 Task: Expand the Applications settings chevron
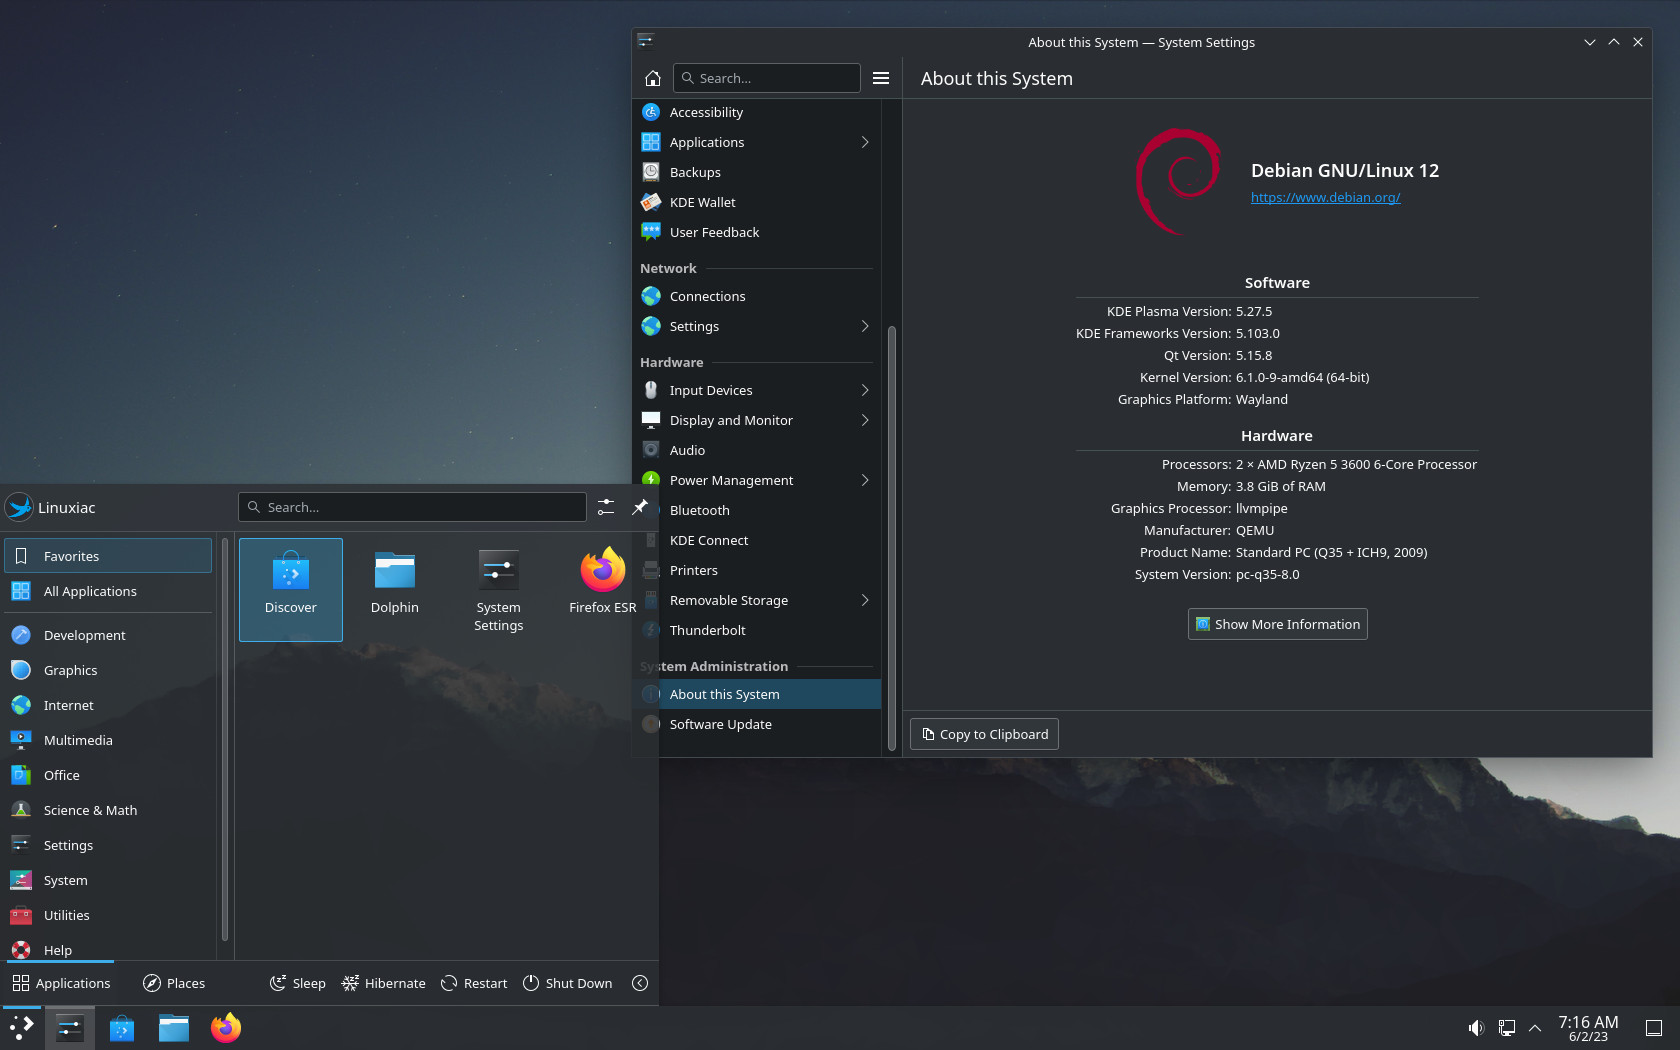click(865, 142)
